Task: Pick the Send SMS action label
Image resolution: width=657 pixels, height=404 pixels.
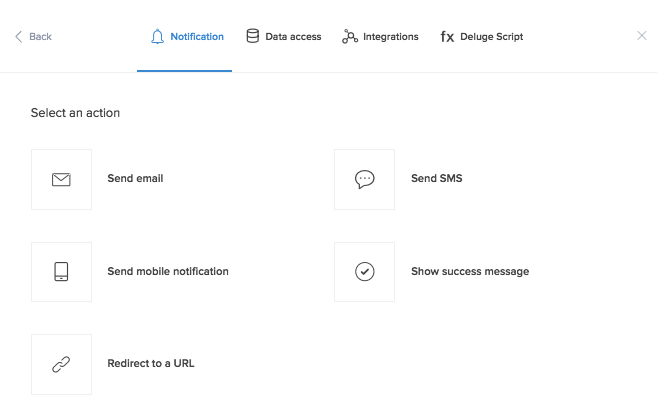Action: pos(437,179)
